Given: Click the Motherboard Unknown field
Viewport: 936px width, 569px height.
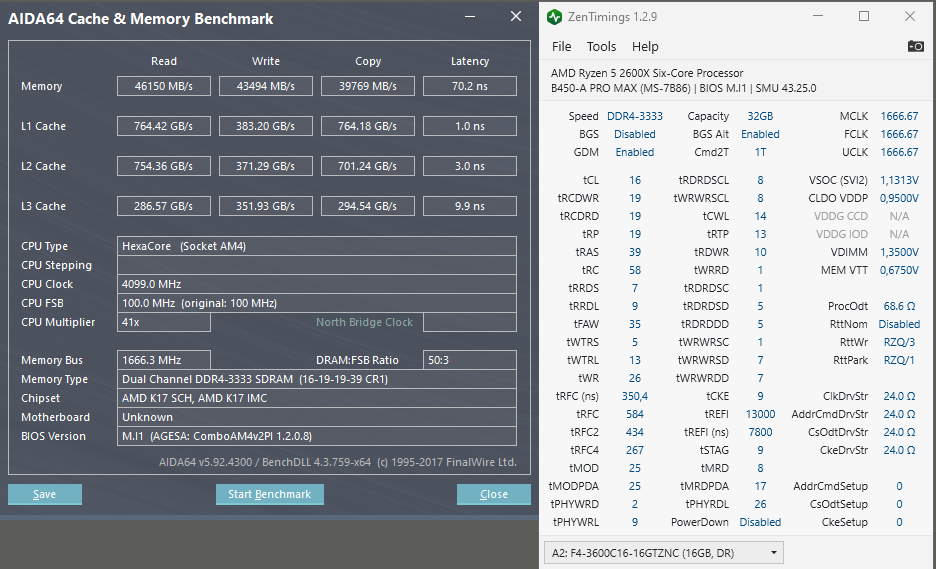Looking at the screenshot, I should click(x=316, y=417).
